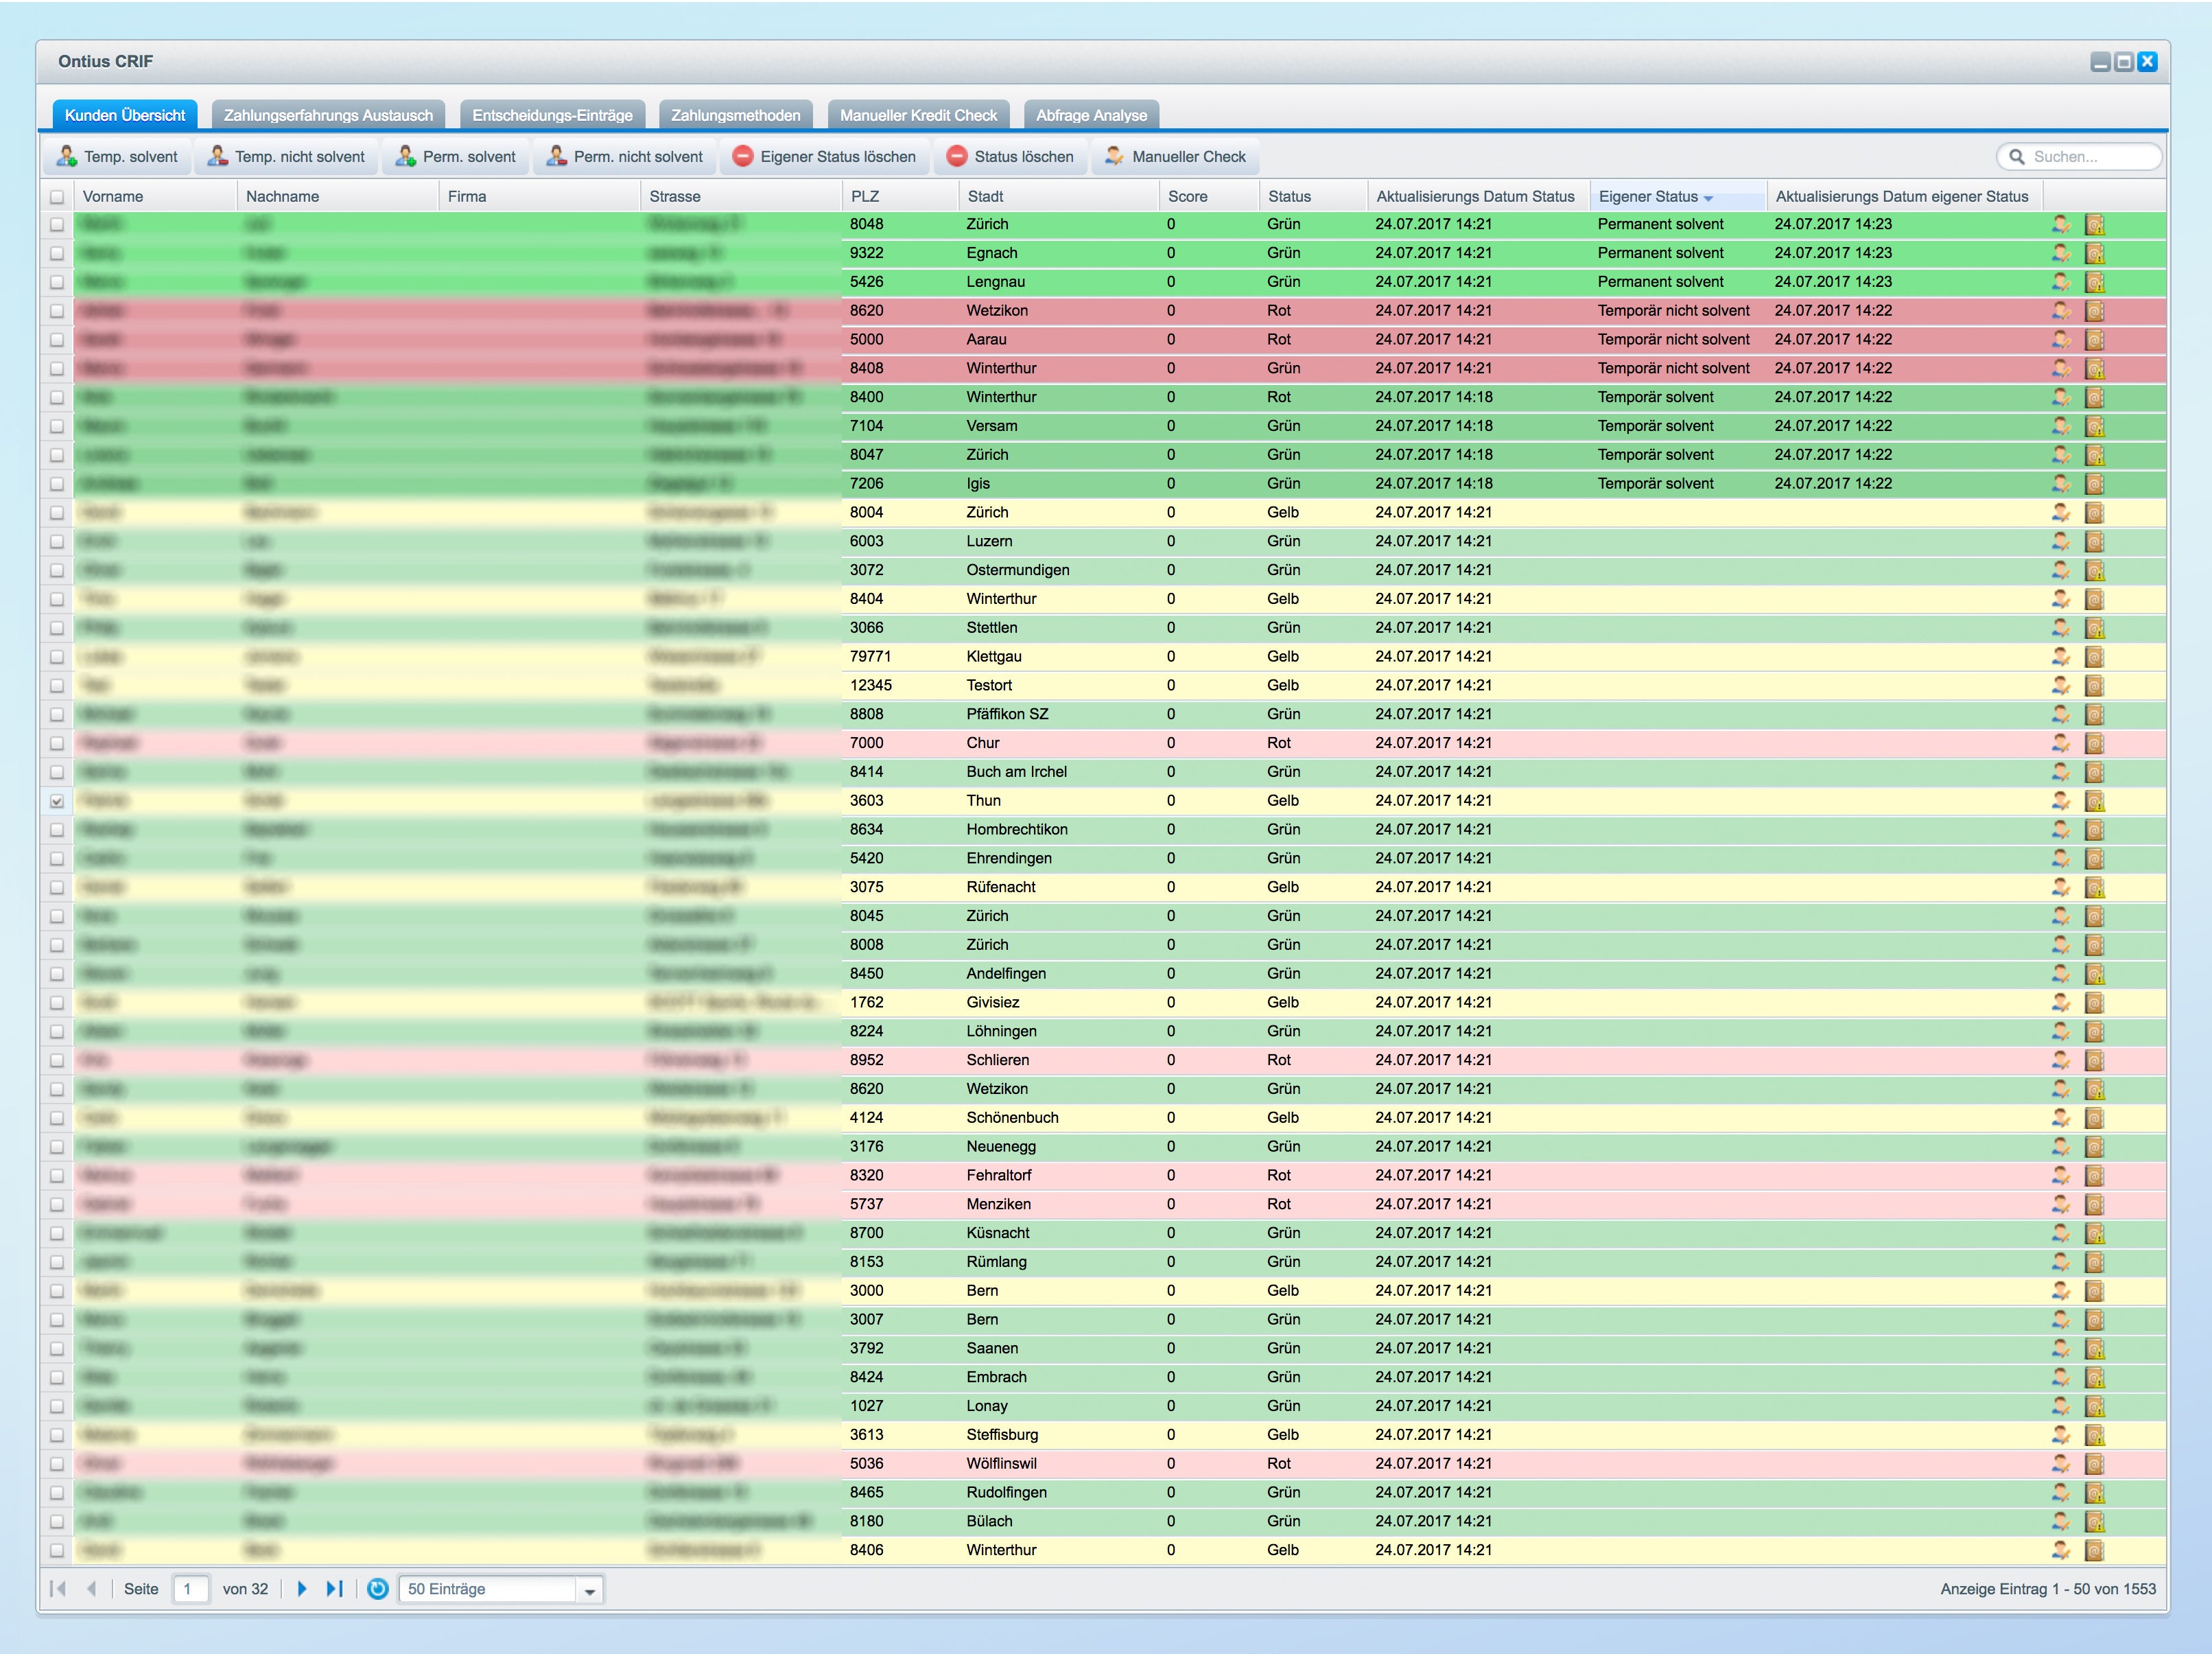Open the Manueller Kredit Check tab
Viewport: 2212px width, 1654px height.
[x=918, y=115]
